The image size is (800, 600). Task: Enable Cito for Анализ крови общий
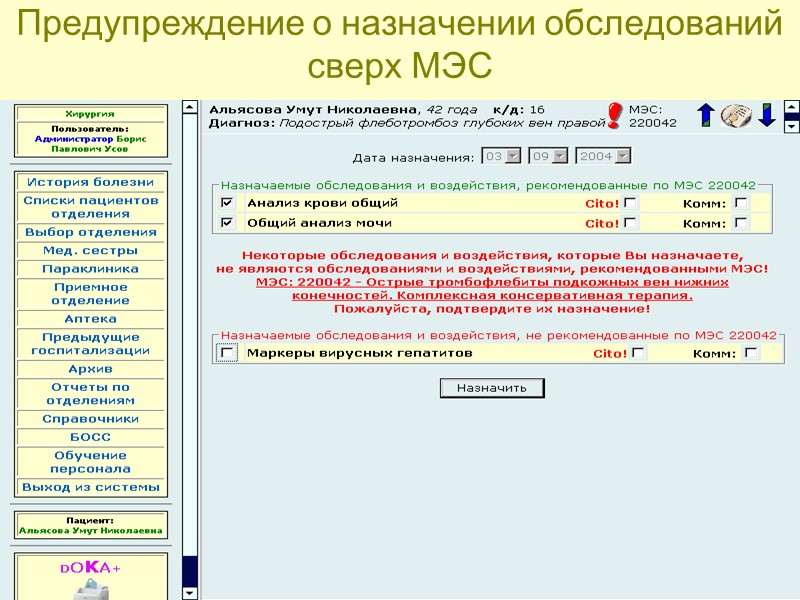point(630,203)
